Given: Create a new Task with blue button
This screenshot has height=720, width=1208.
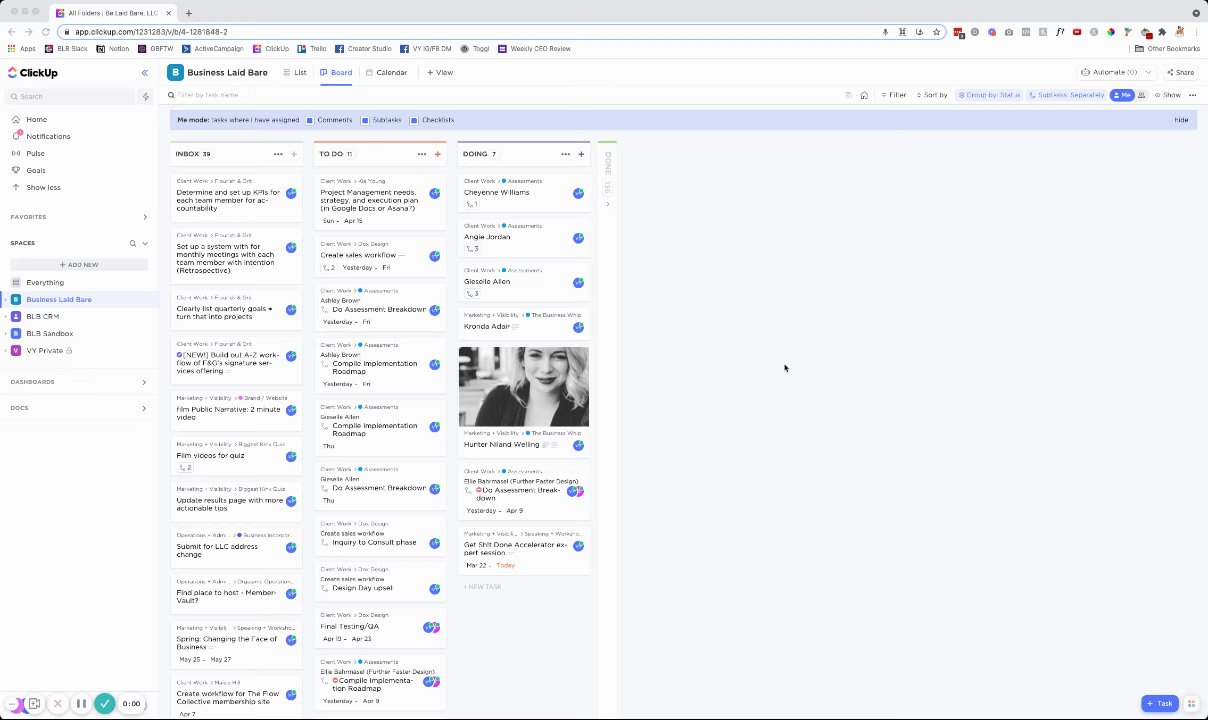Looking at the screenshot, I should (x=1160, y=704).
